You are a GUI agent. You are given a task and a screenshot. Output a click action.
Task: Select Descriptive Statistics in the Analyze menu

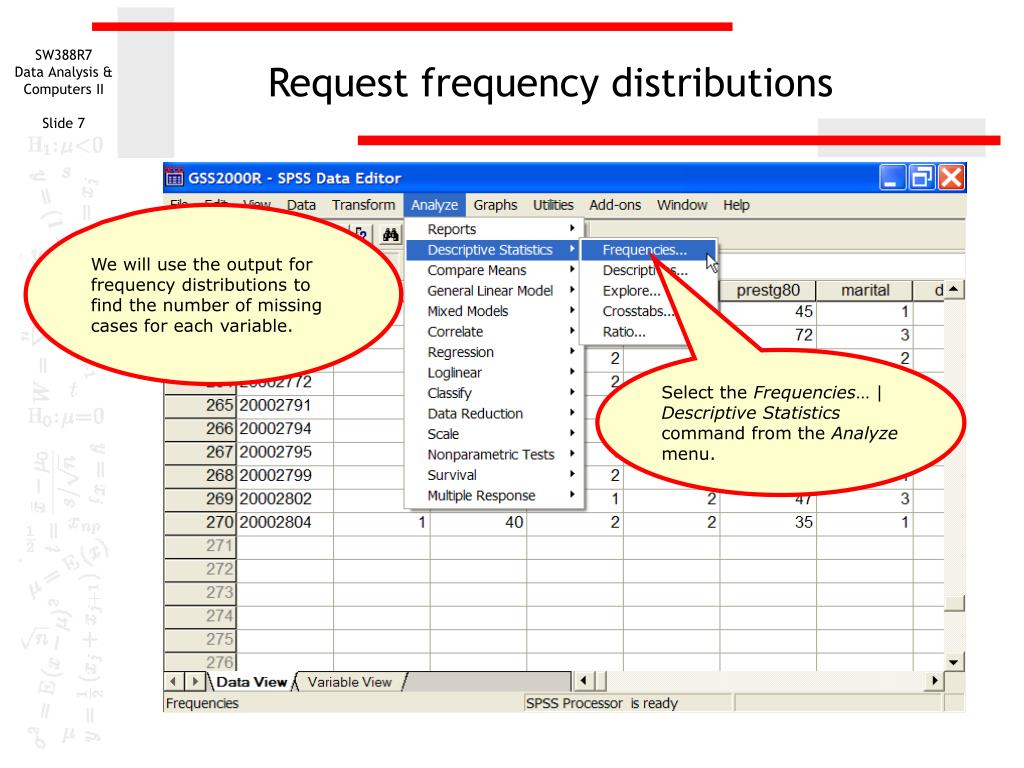point(494,249)
